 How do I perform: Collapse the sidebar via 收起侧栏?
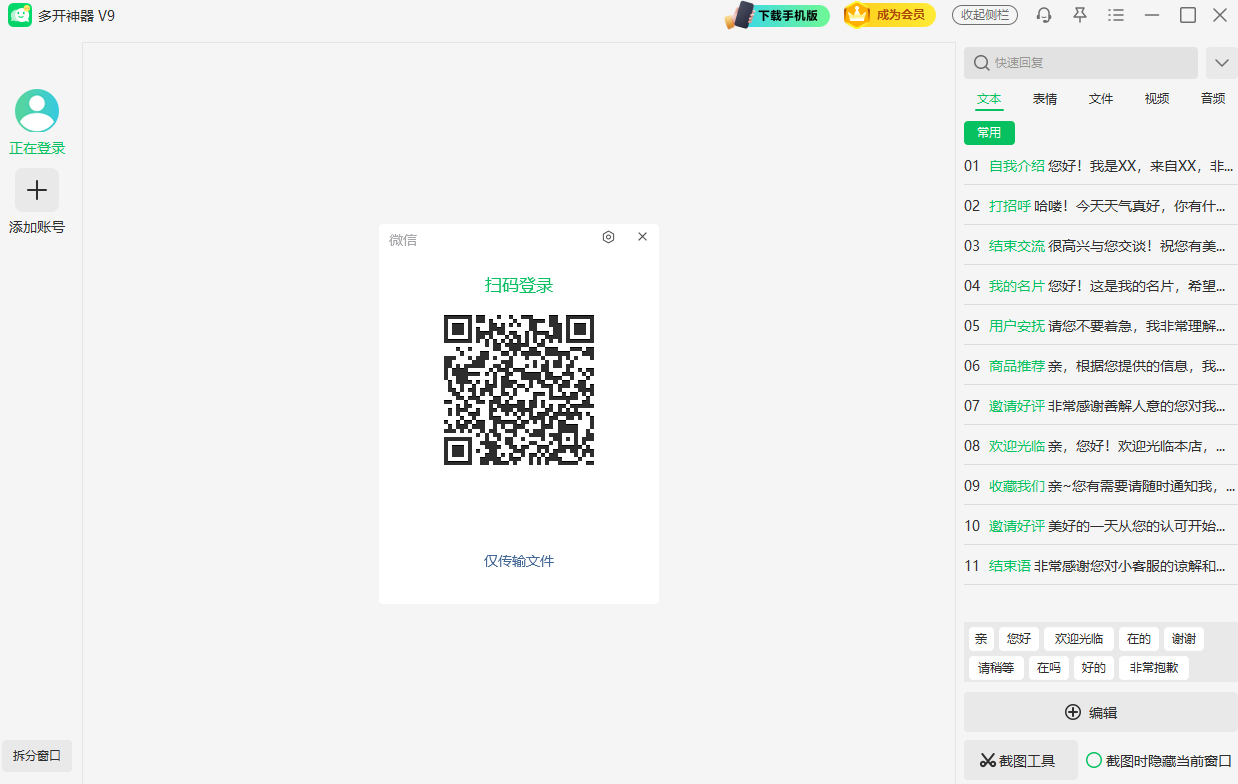point(985,15)
